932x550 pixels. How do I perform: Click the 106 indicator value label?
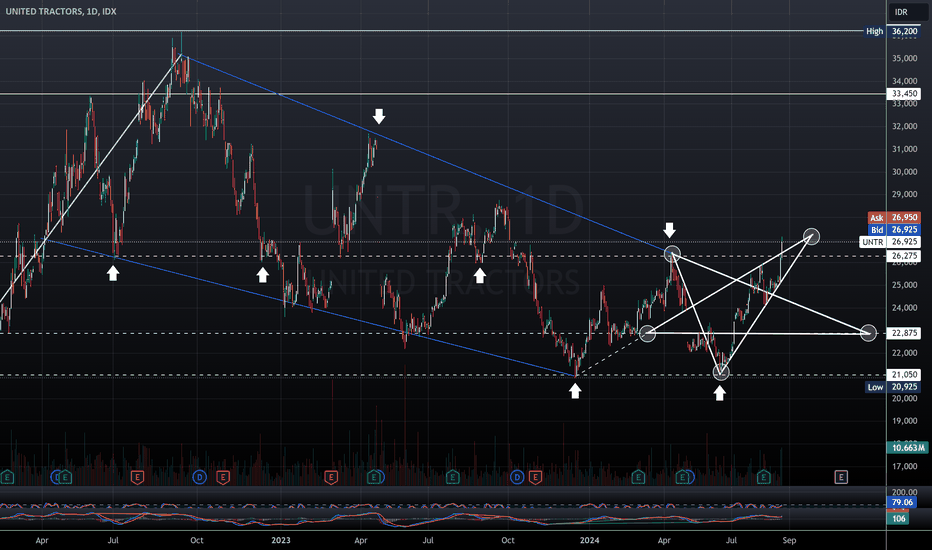click(899, 518)
